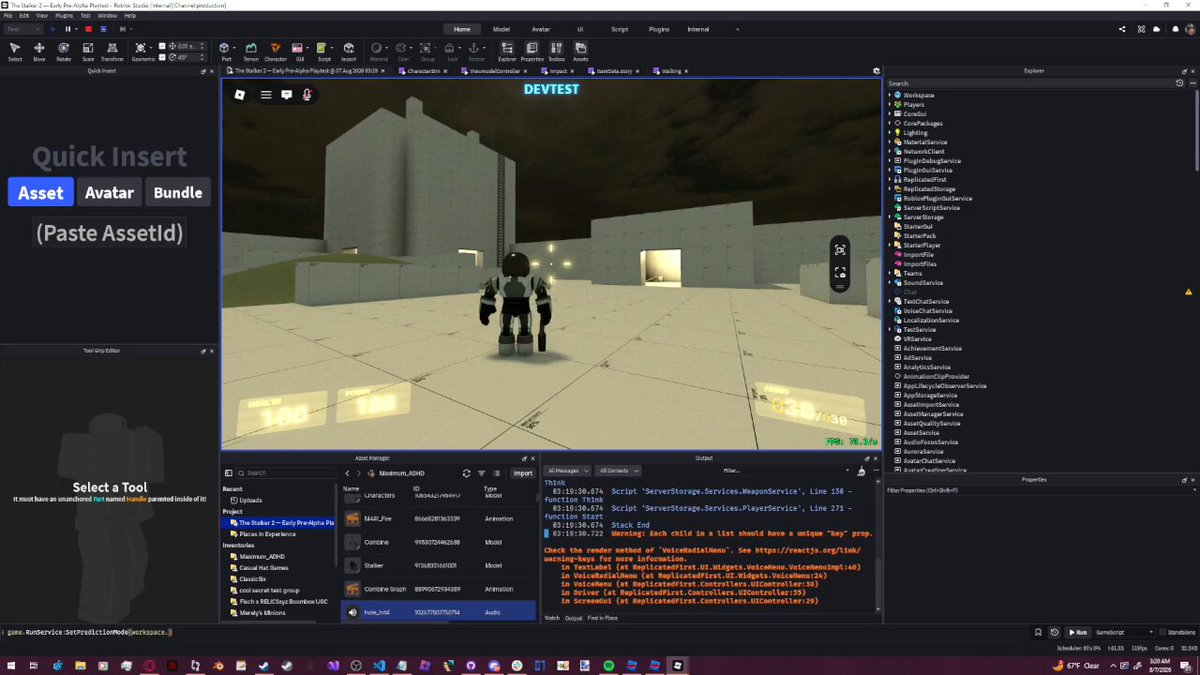Open Spotify from the taskbar

pos(608,665)
